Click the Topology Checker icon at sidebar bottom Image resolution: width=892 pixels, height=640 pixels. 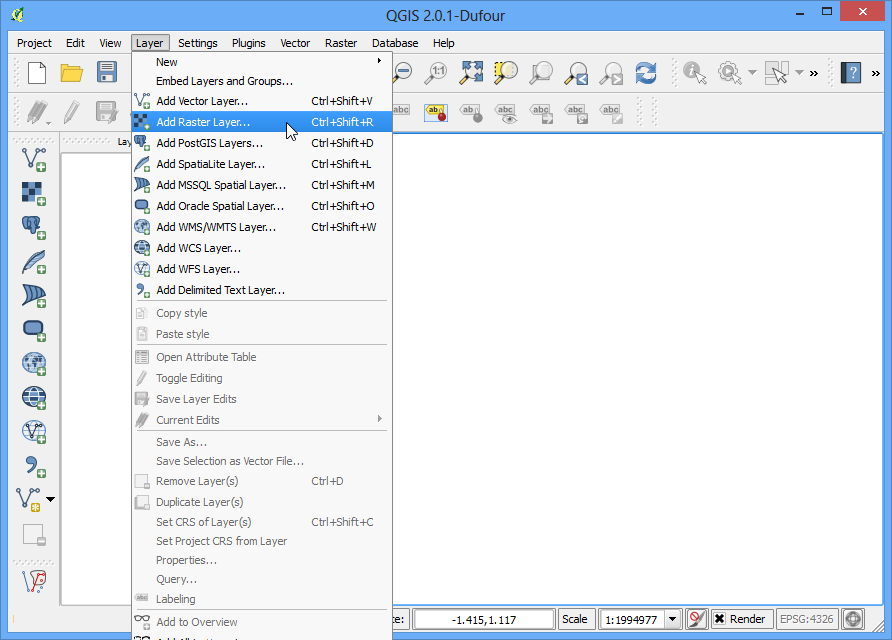pyautogui.click(x=34, y=581)
